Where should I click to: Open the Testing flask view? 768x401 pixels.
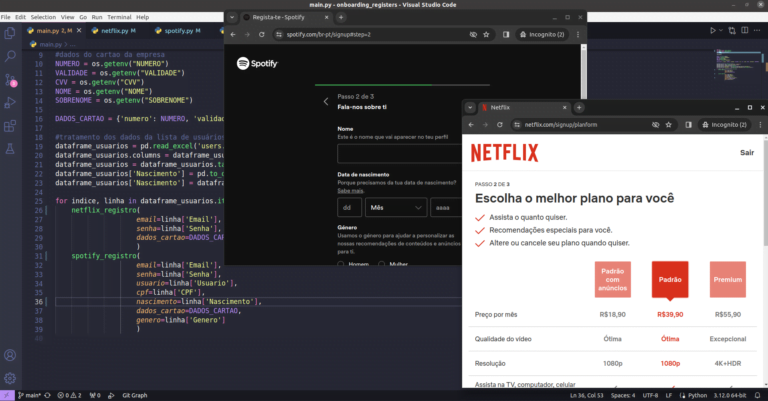tap(10, 149)
